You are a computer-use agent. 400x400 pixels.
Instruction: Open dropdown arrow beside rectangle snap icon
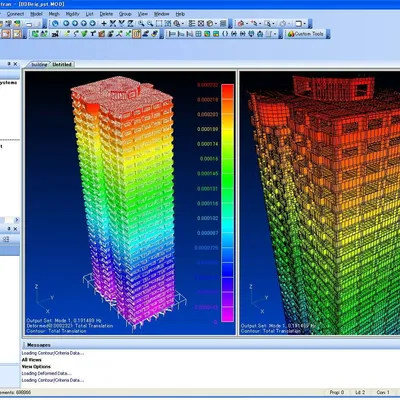coord(304,24)
